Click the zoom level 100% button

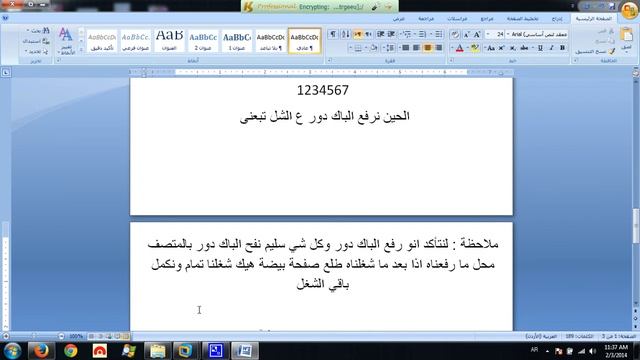[76, 336]
